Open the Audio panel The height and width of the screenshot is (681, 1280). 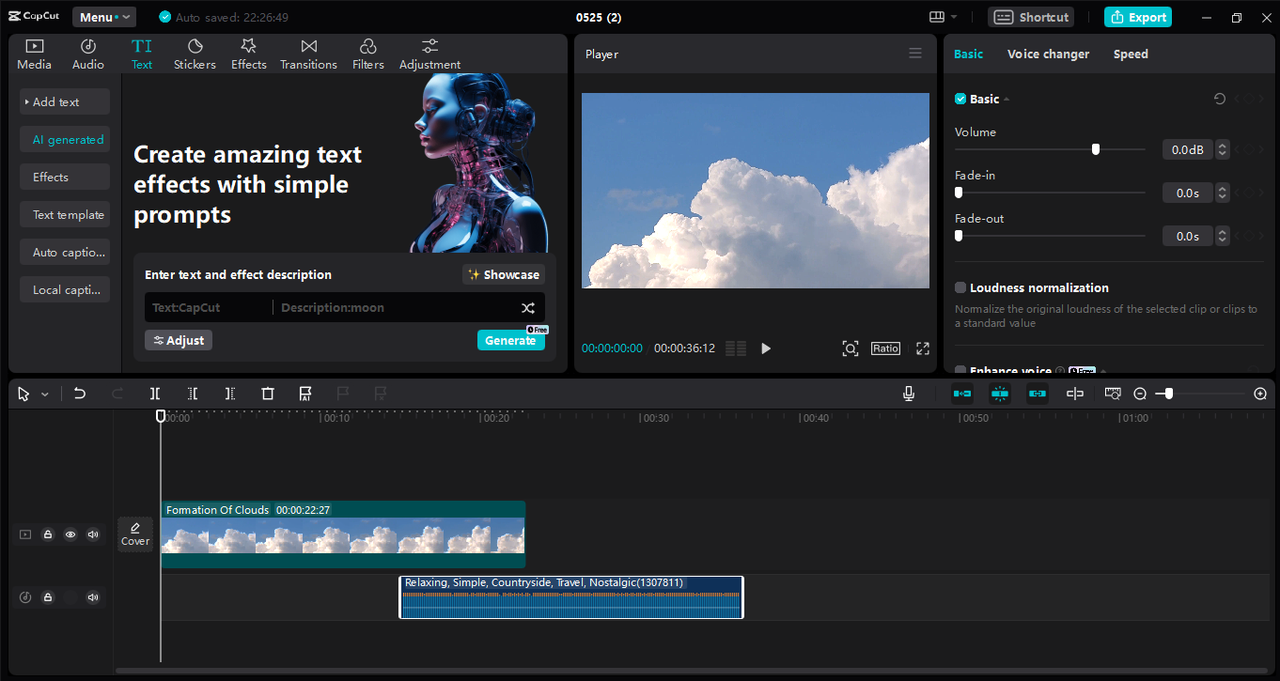coord(88,54)
